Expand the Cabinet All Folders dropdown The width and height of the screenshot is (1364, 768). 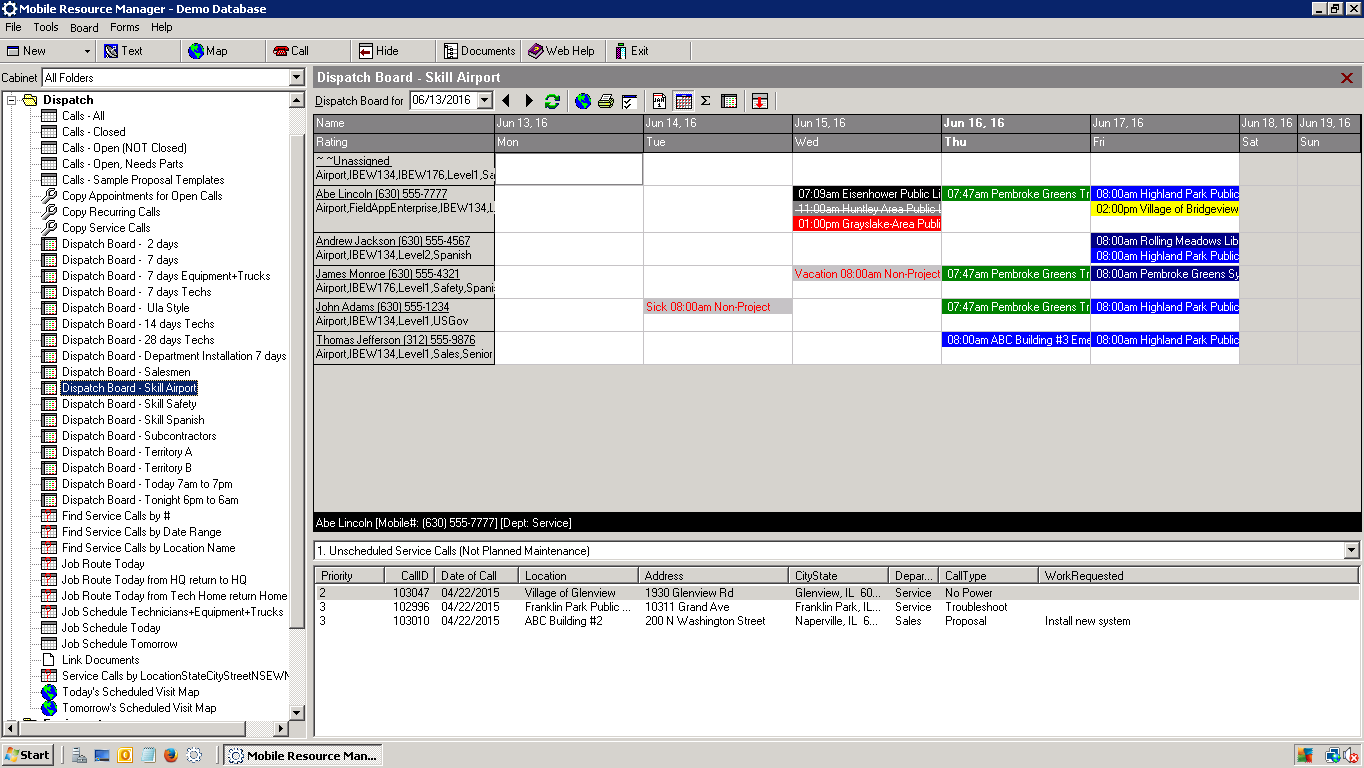[296, 78]
